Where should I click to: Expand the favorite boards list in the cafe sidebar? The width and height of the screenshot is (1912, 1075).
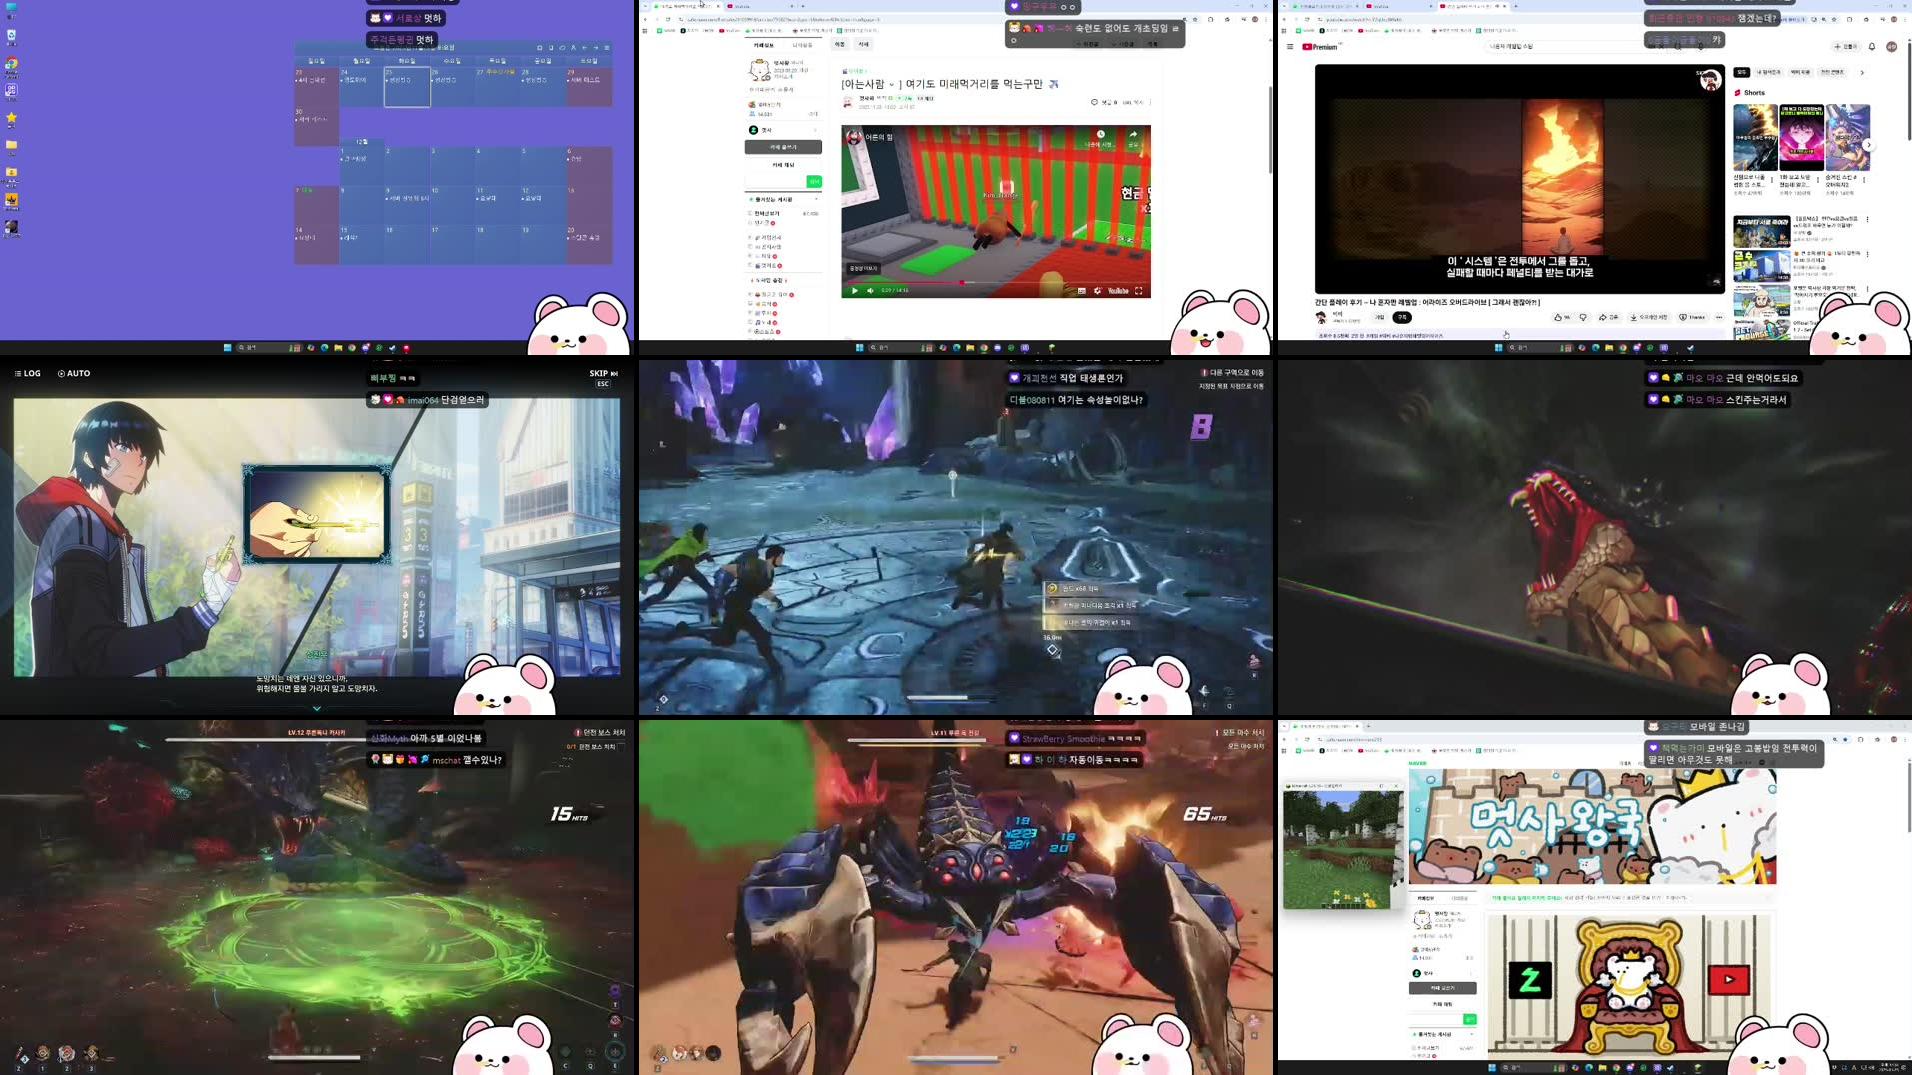point(816,199)
